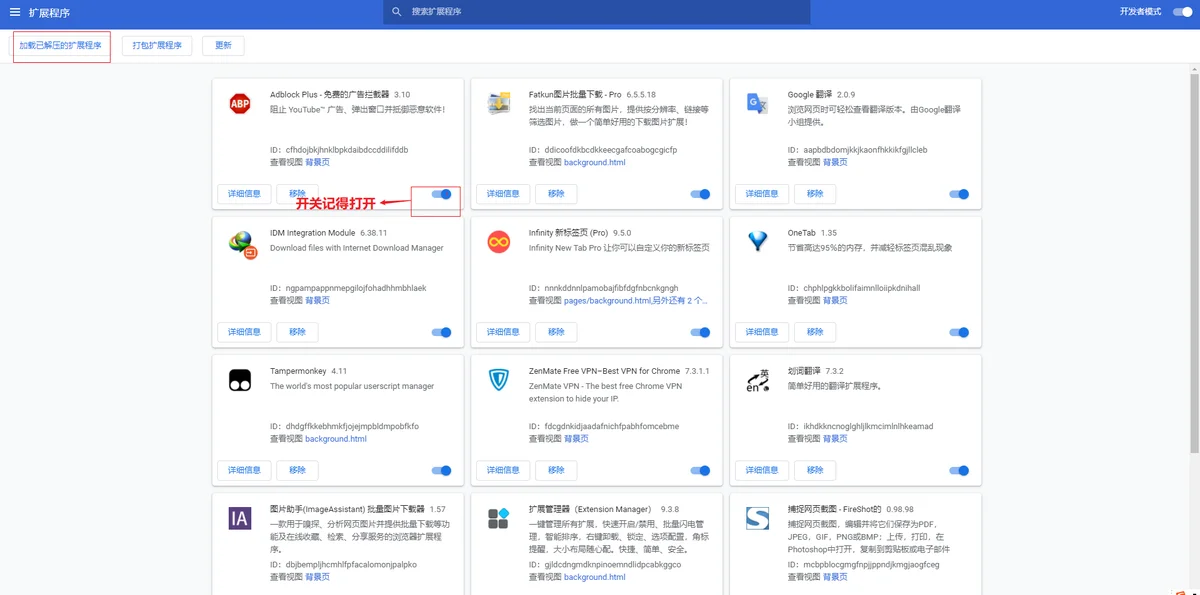Click 移除 on the OneTab card
Screen dimensions: 1200x595
coord(815,332)
